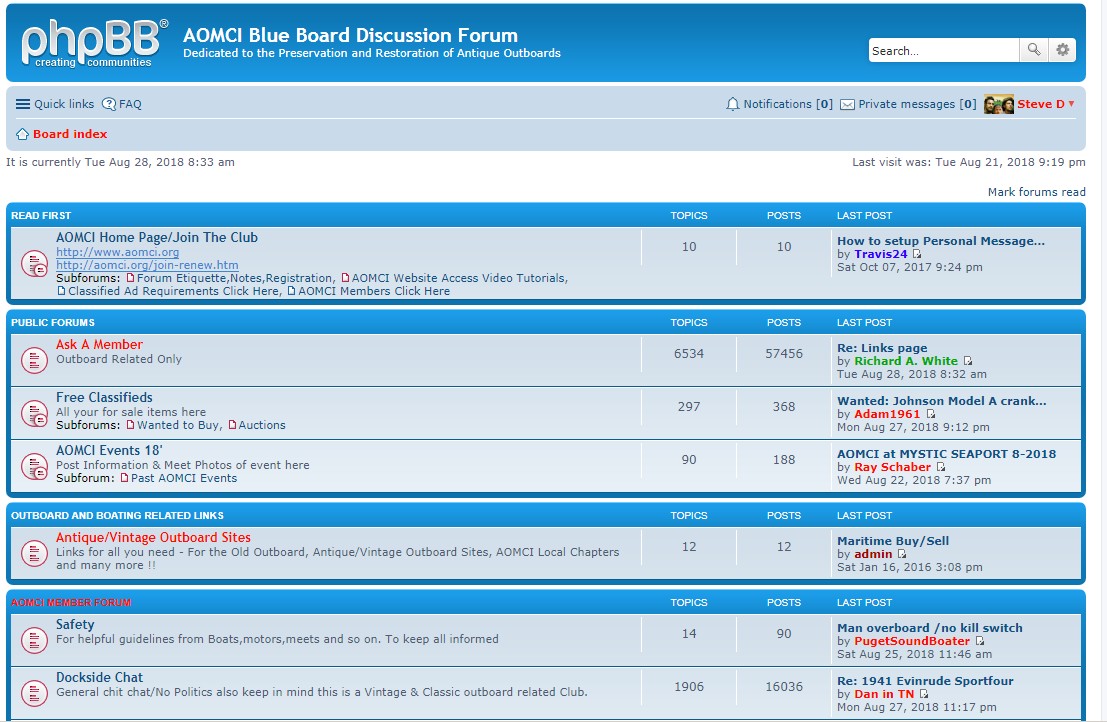Open the FAQ page link
Image resolution: width=1107 pixels, height=722 pixels.
click(x=130, y=104)
